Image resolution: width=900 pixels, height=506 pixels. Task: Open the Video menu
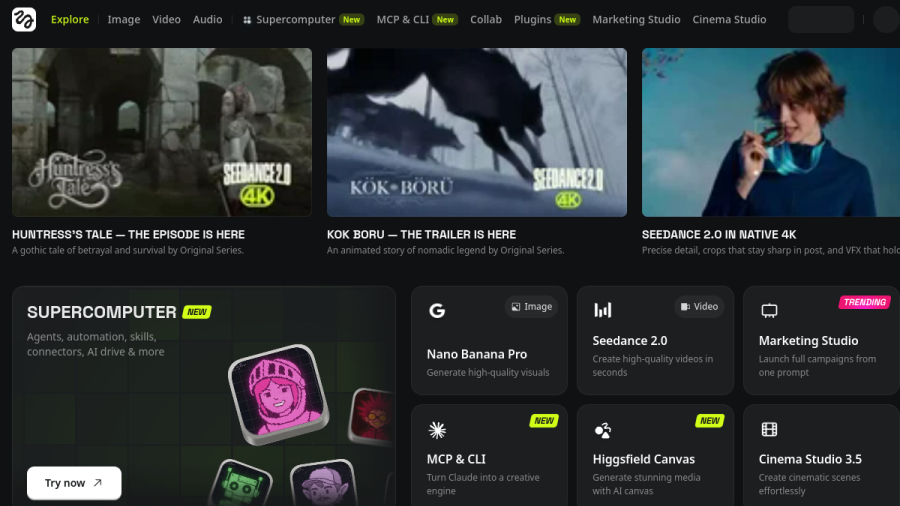click(166, 20)
